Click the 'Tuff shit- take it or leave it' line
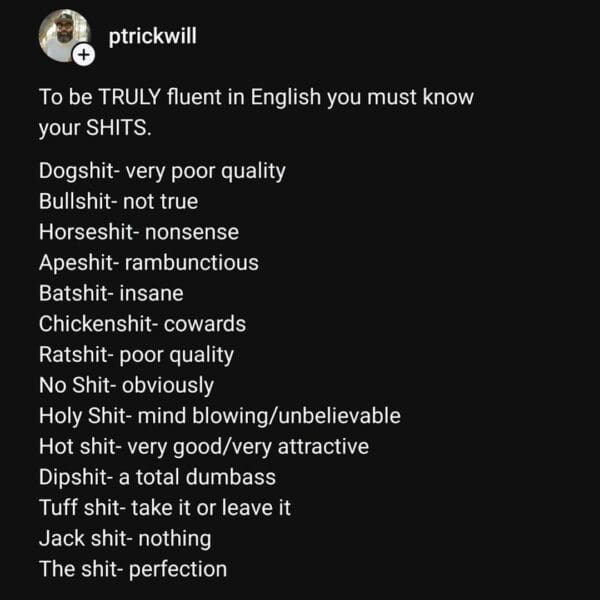 (165, 508)
